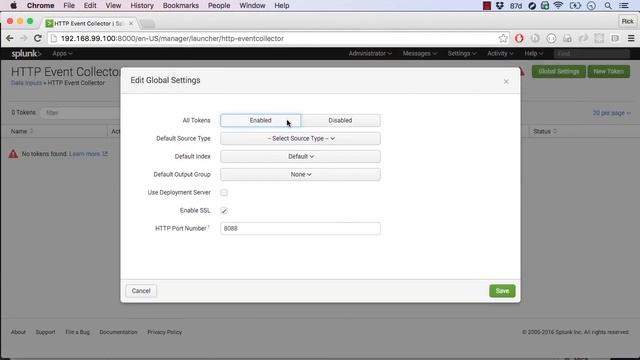Open the Chrome hamburger menu
Image resolution: width=640 pixels, height=360 pixels.
631,38
